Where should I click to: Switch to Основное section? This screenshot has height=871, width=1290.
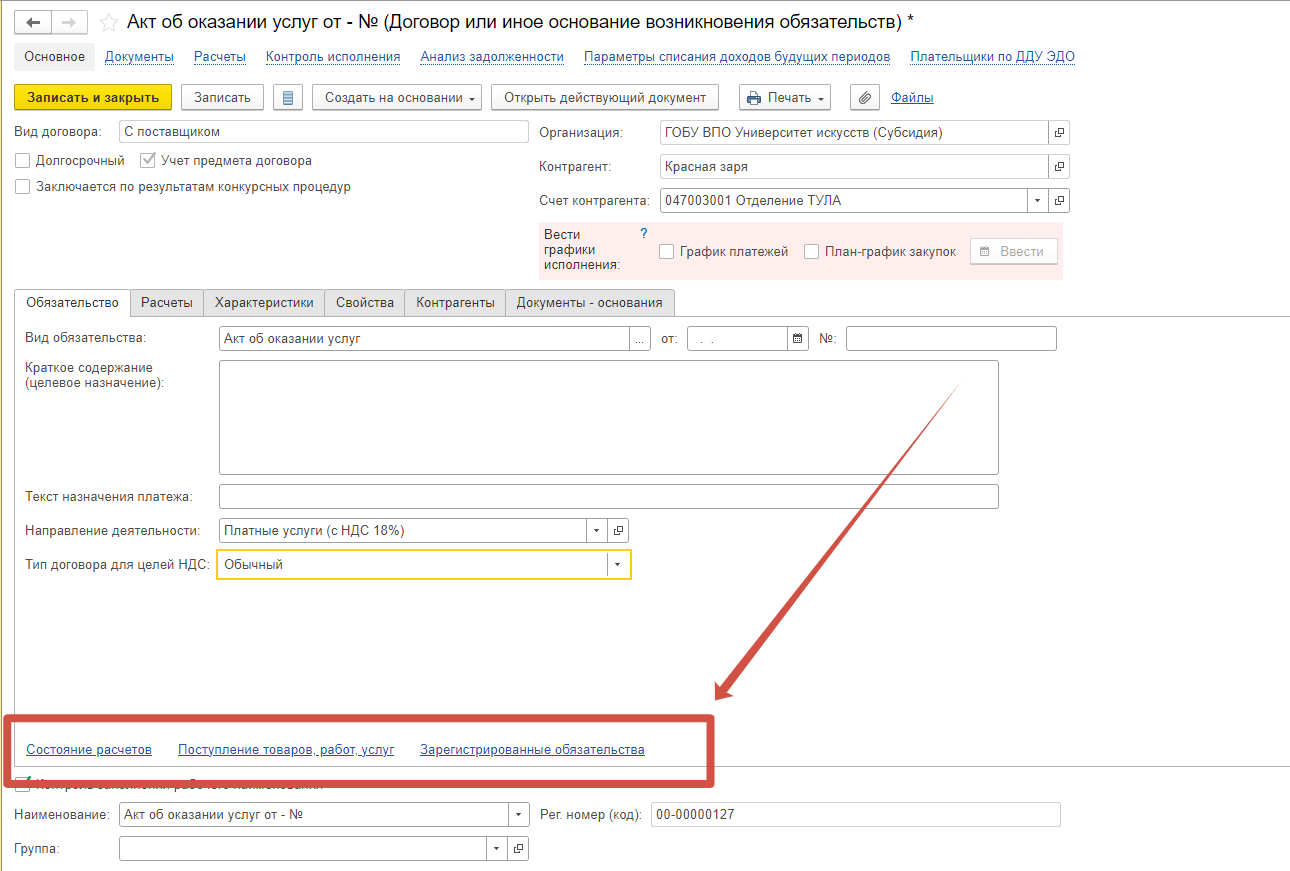pyautogui.click(x=55, y=57)
